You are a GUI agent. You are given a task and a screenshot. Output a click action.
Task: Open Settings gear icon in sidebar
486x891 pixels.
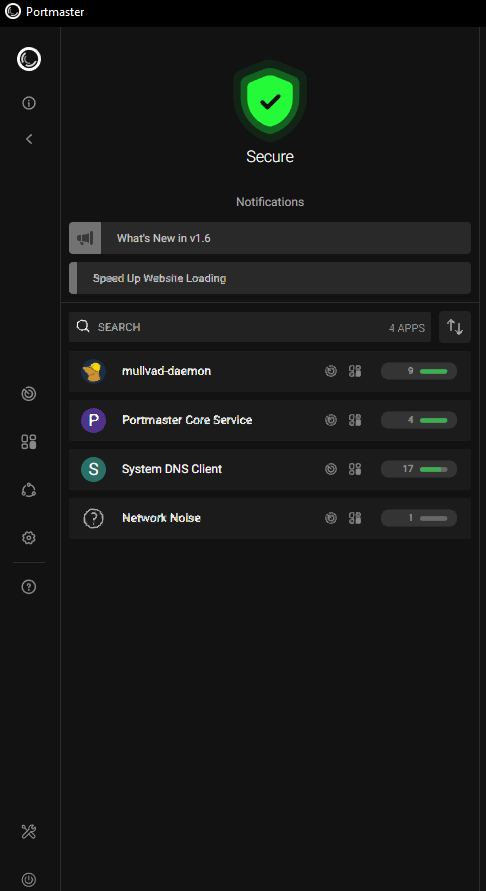29,538
